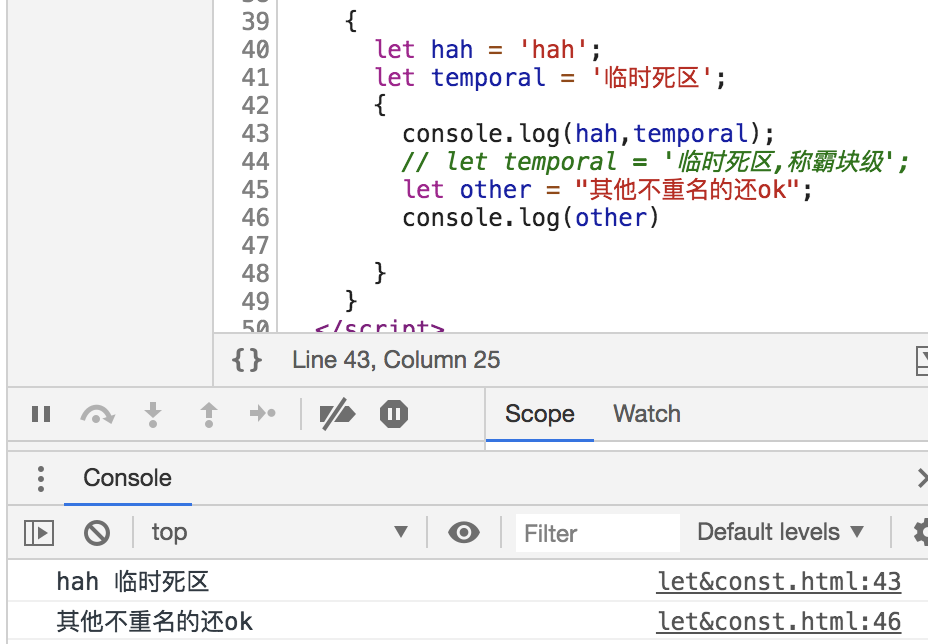Click console.log(other) on line 46
The image size is (928, 644).
pyautogui.click(x=530, y=218)
